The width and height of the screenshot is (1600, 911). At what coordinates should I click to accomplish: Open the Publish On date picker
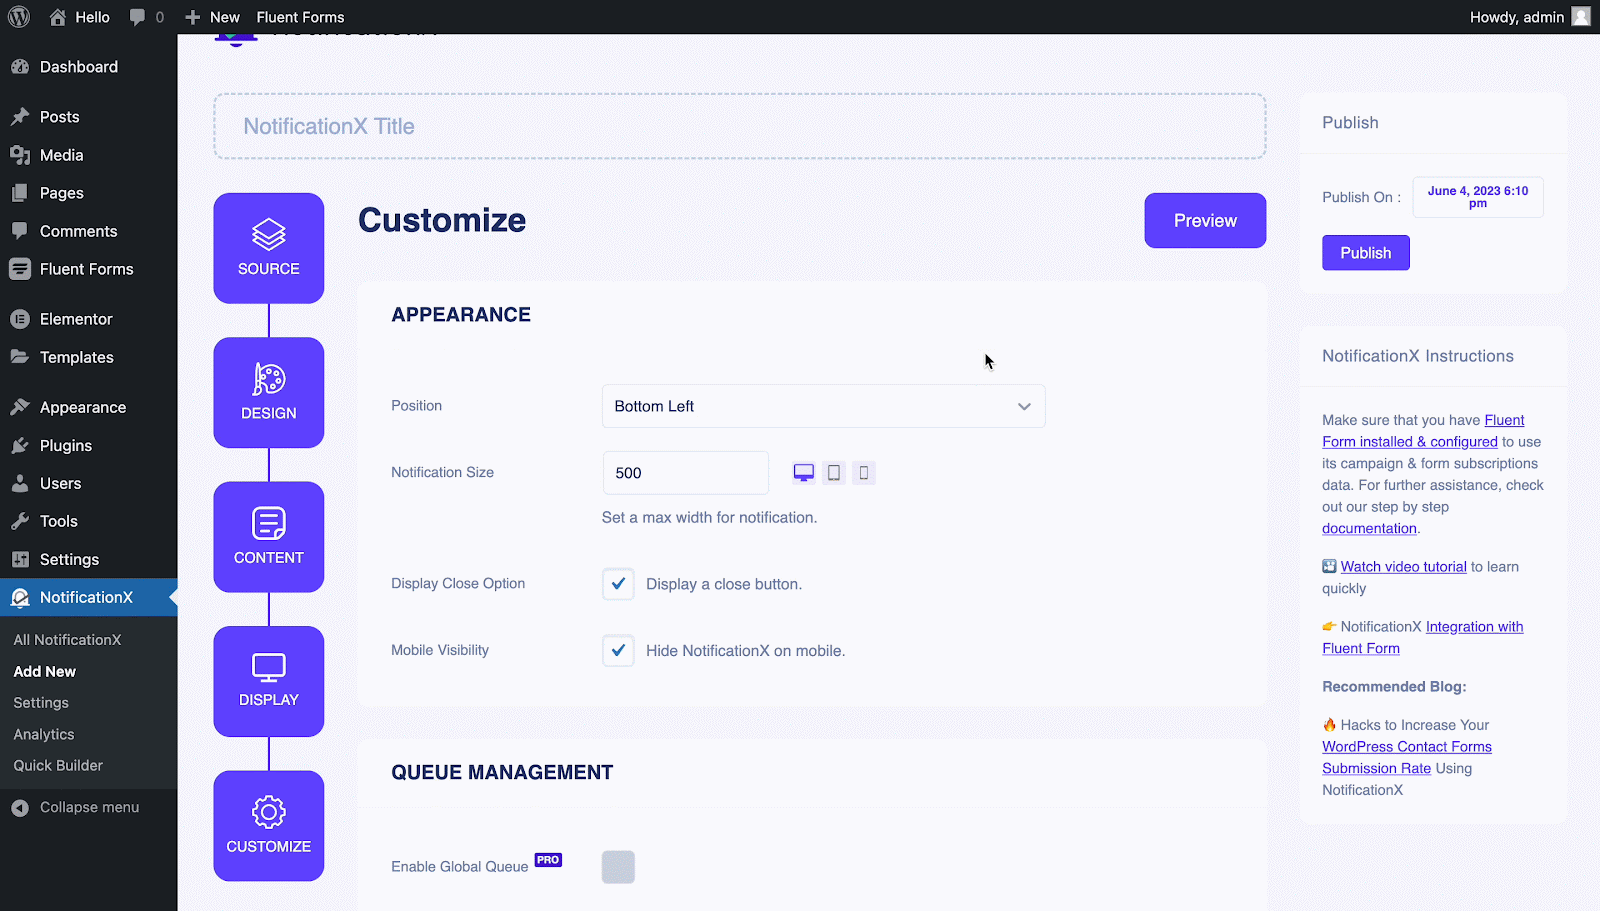1478,197
